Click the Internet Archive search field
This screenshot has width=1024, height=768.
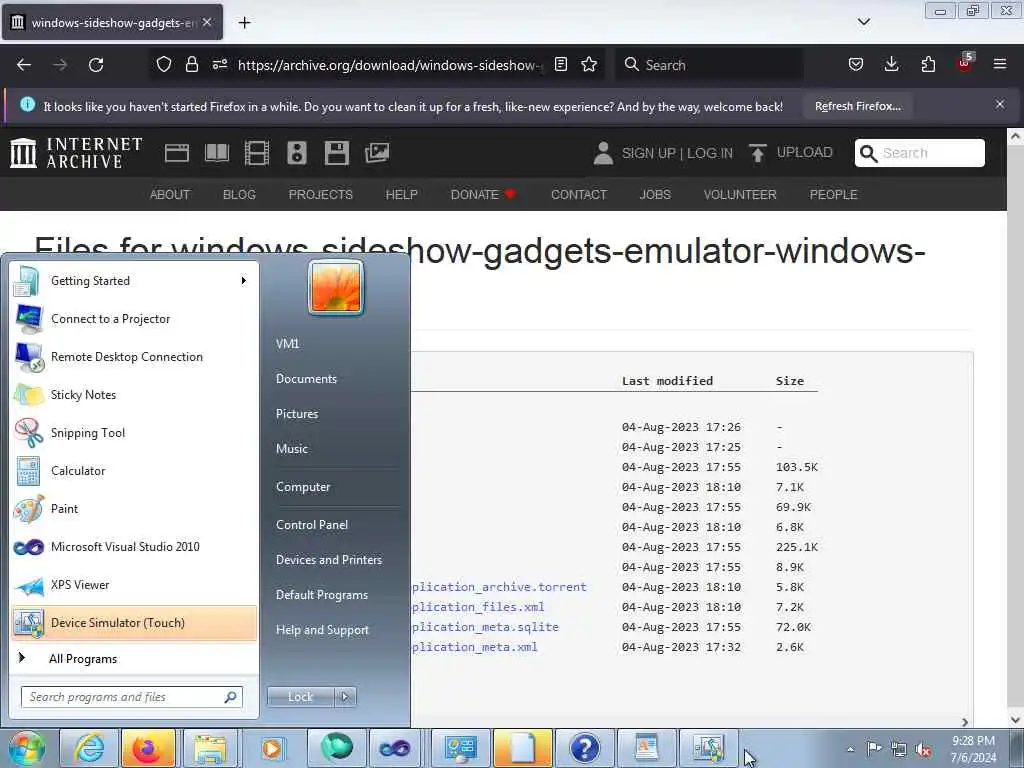pyautogui.click(x=920, y=153)
